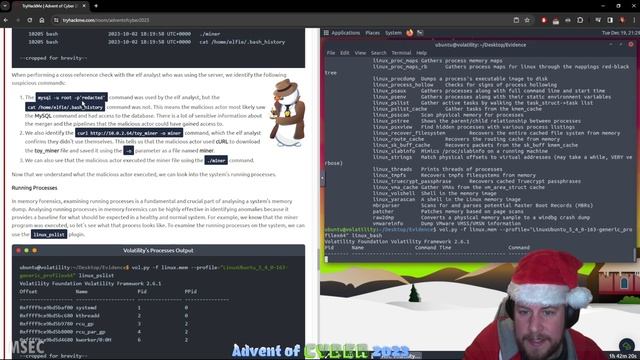Click Volatility's Processes Output title bar
This screenshot has height=360, width=640.
click(158, 250)
